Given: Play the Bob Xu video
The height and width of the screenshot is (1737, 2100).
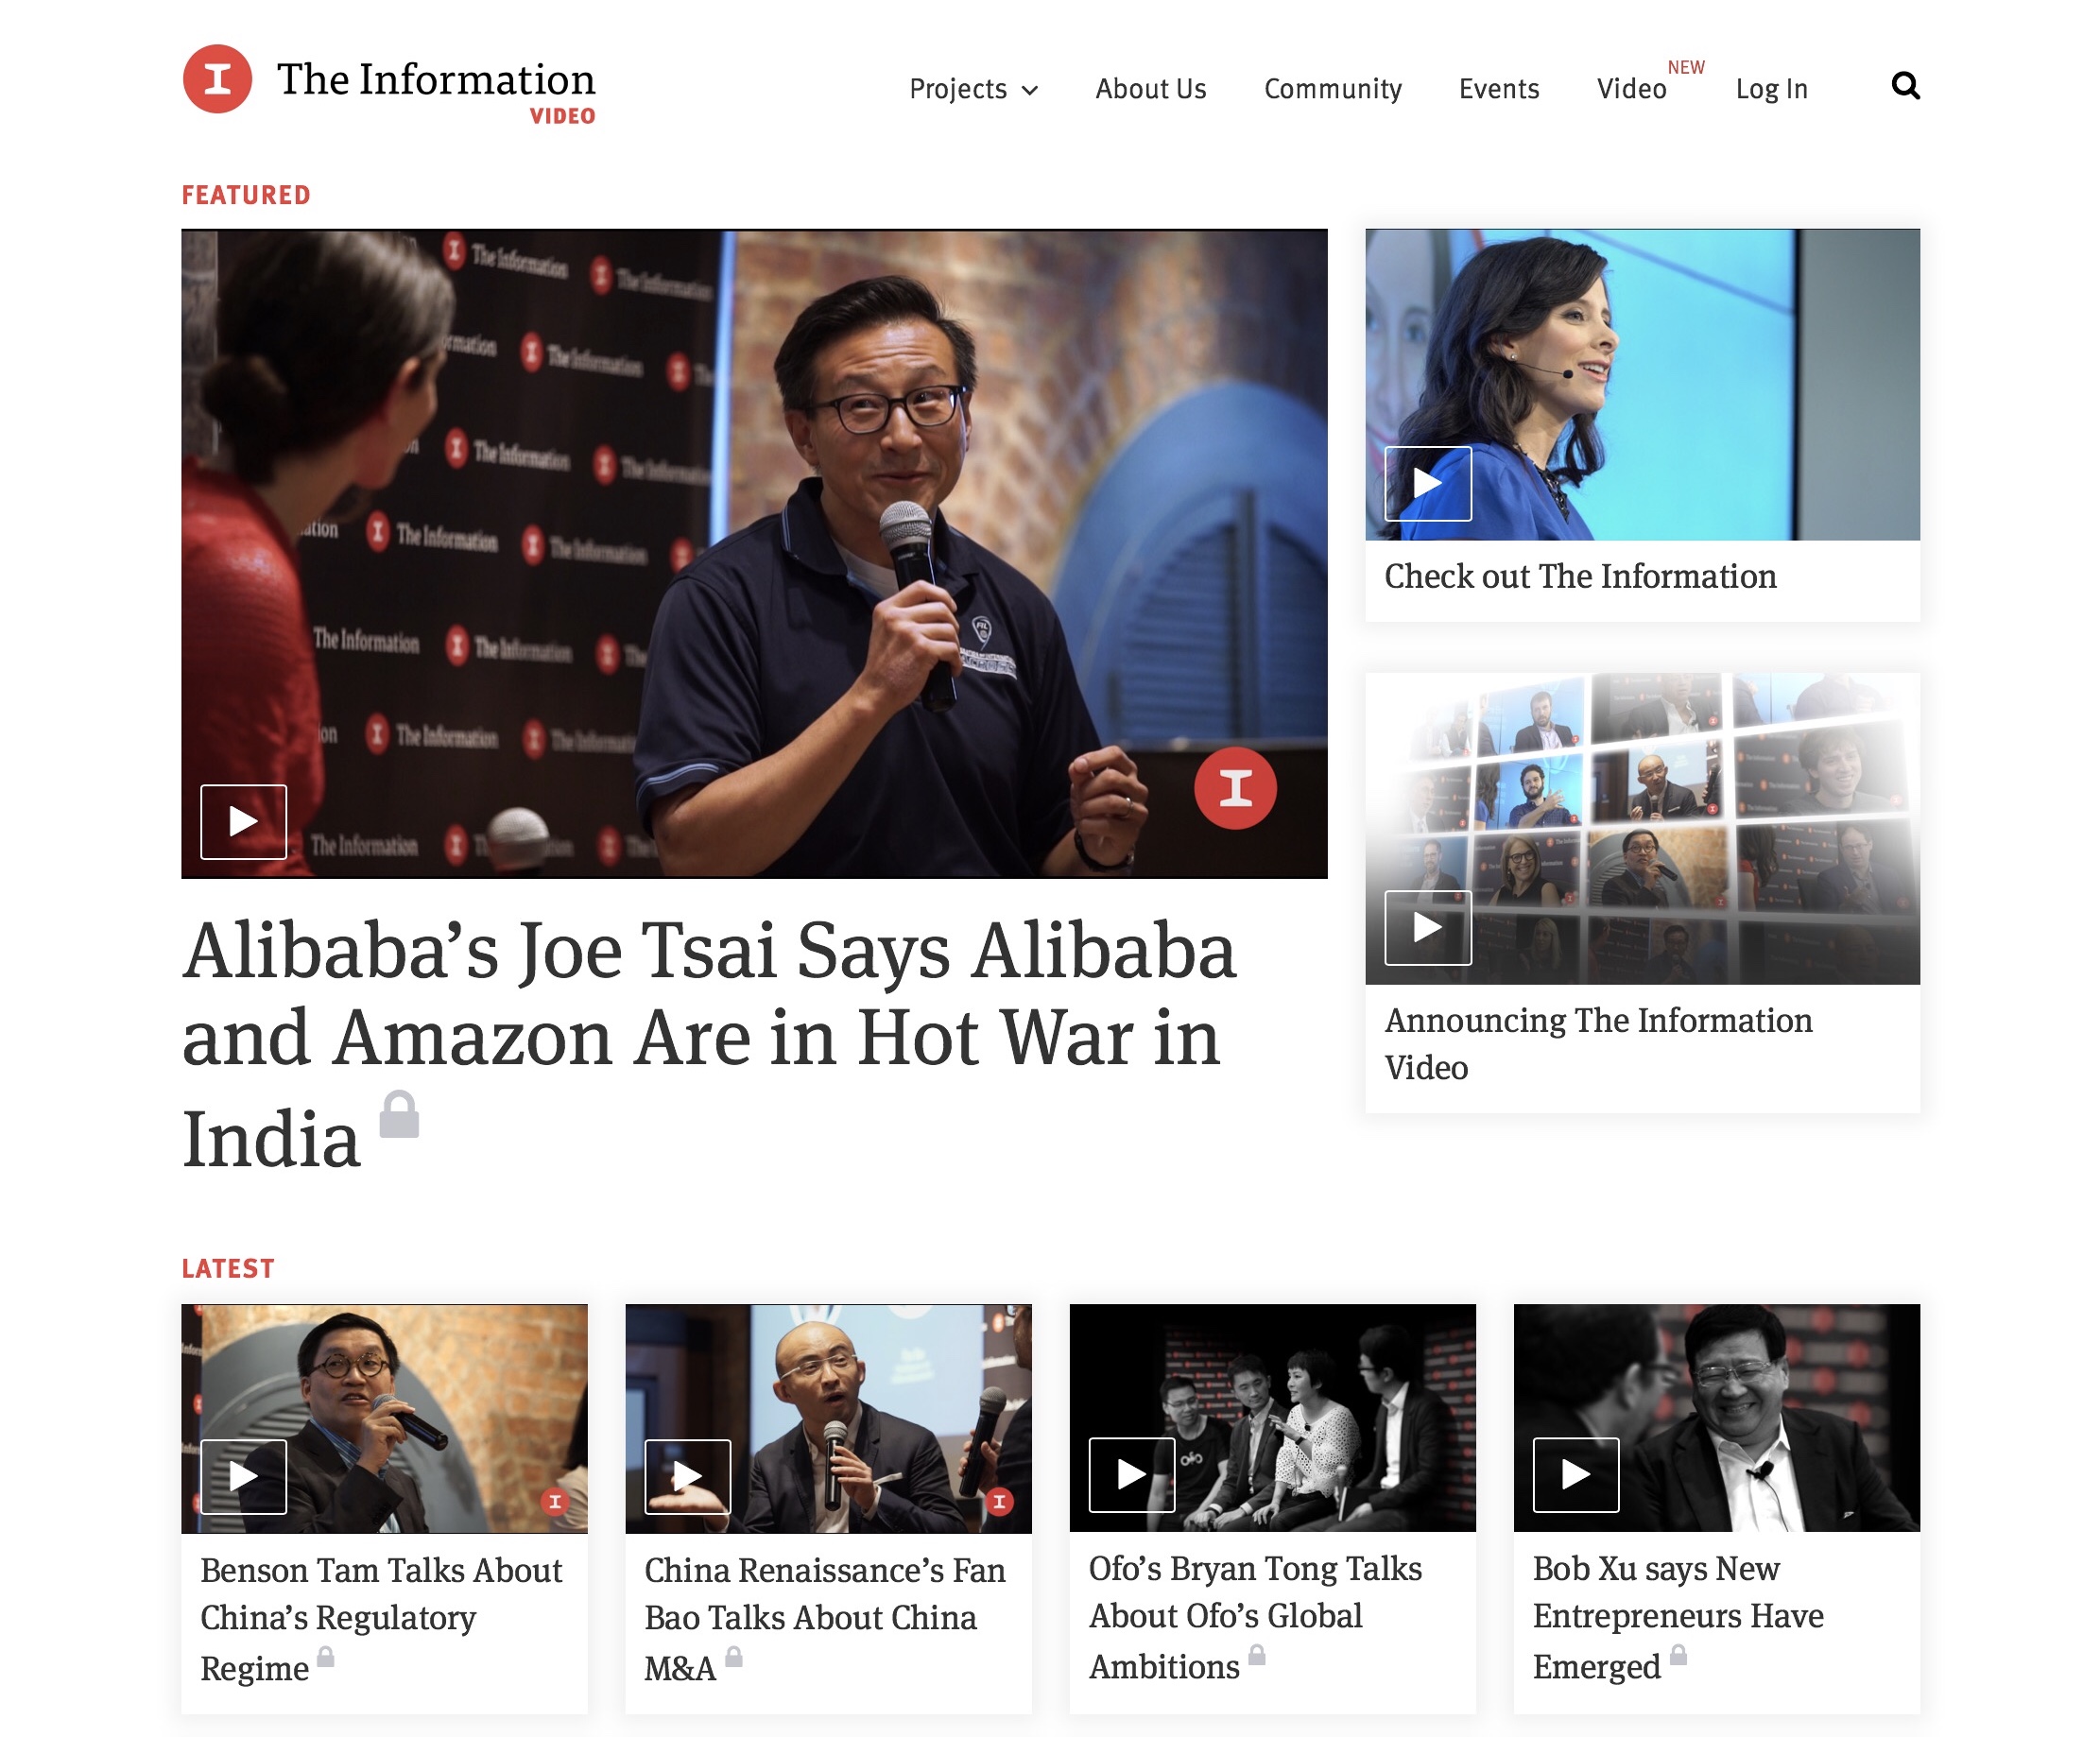Looking at the screenshot, I should coord(1576,1474).
